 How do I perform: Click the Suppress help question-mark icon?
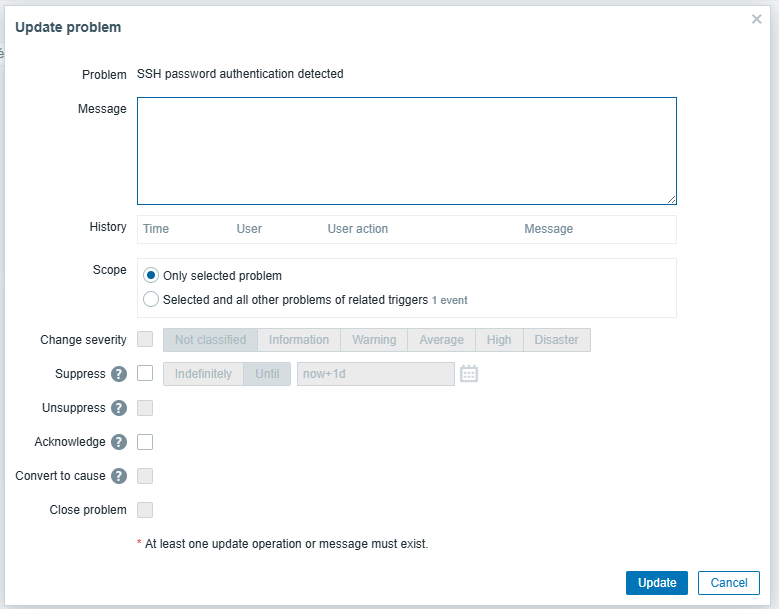pyautogui.click(x=119, y=374)
